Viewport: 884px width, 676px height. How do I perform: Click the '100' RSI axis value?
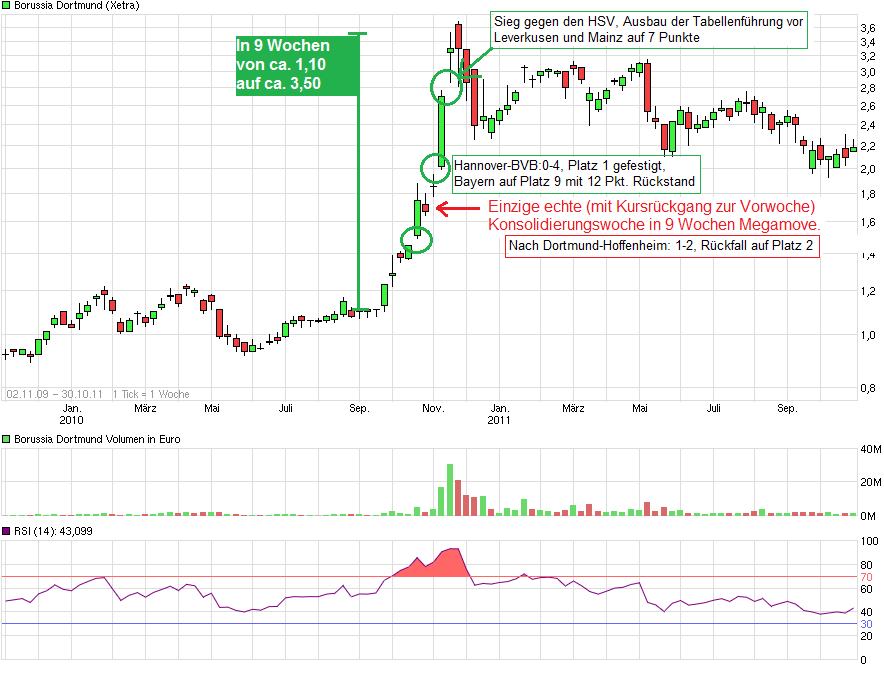(869, 541)
